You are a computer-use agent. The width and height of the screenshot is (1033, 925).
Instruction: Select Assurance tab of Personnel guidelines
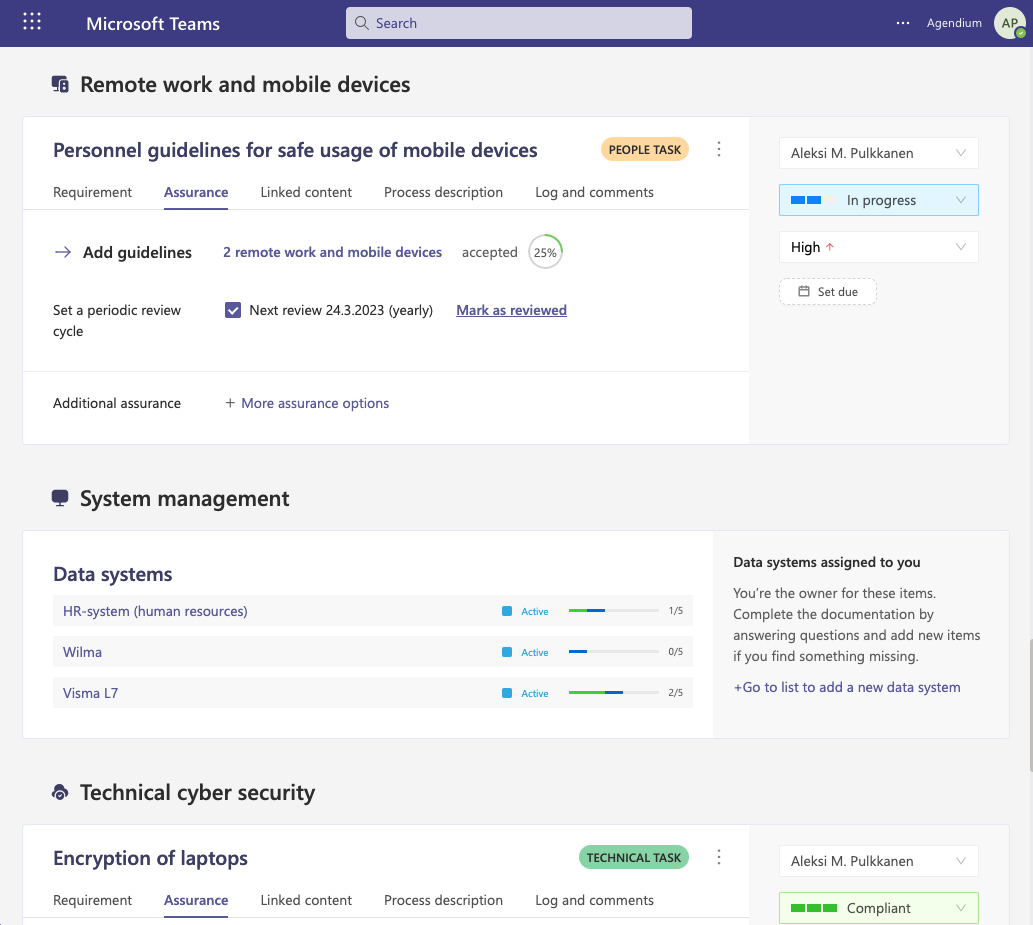click(x=196, y=192)
